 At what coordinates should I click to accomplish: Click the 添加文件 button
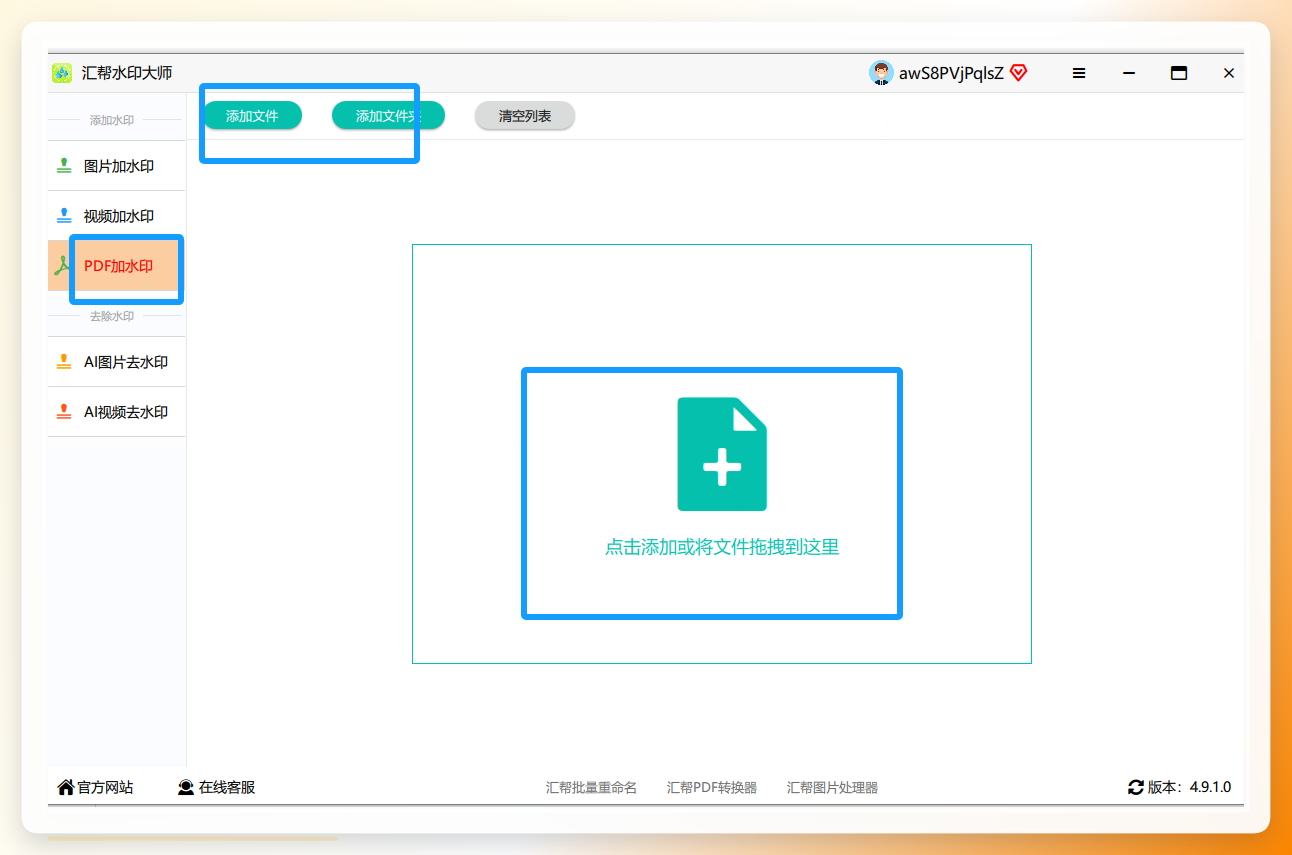[x=252, y=116]
